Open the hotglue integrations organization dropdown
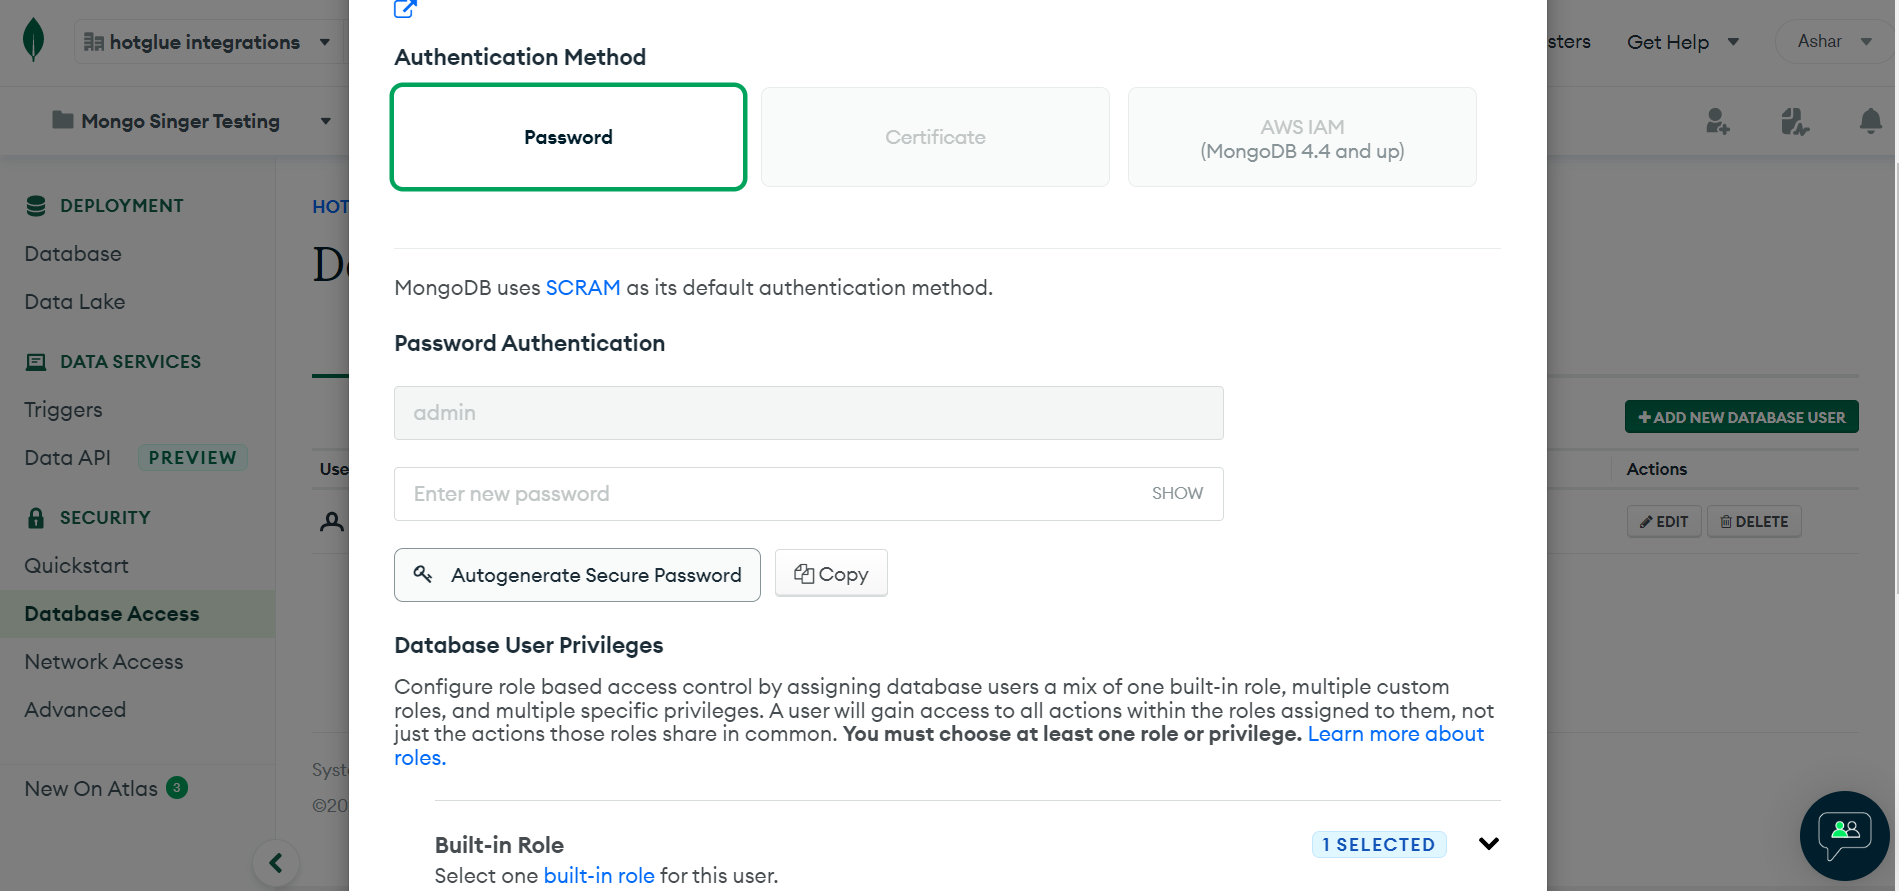 coord(207,42)
